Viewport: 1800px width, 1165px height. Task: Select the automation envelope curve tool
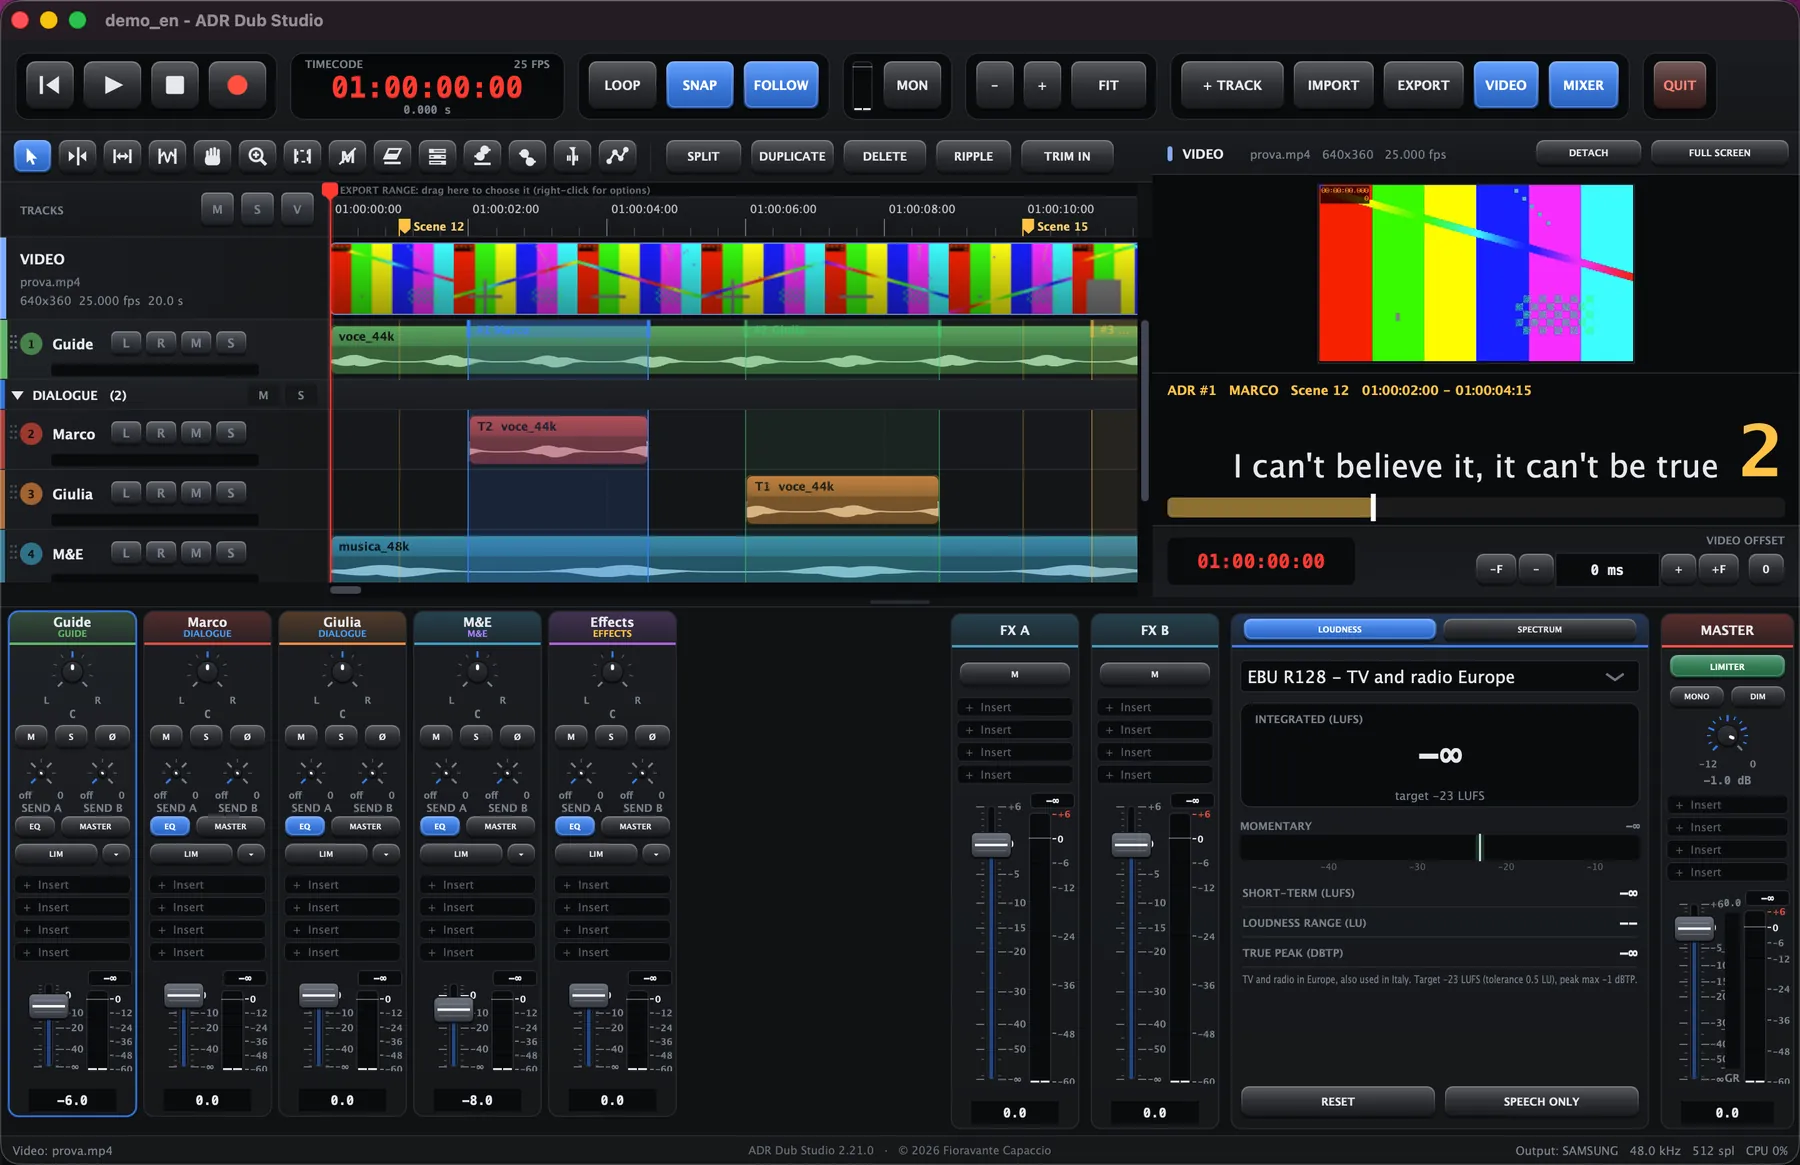[617, 156]
